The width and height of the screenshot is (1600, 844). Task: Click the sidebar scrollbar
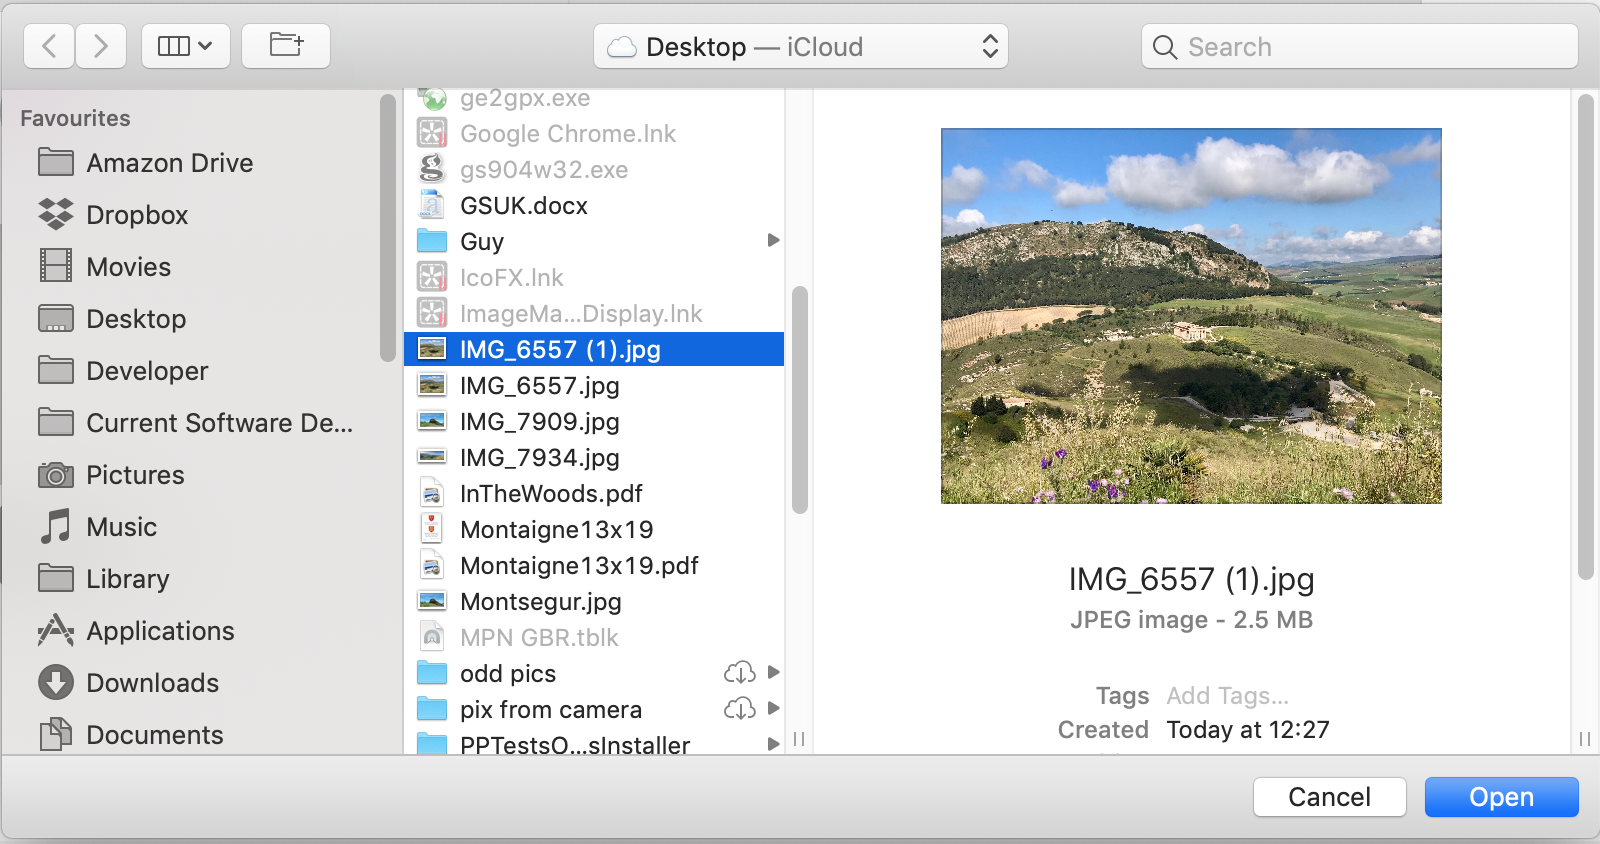[x=388, y=228]
